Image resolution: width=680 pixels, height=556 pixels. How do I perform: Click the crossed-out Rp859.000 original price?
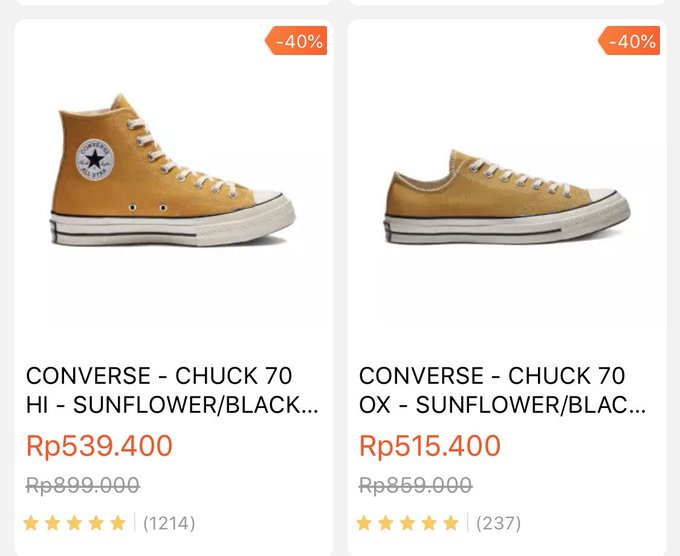tap(415, 486)
